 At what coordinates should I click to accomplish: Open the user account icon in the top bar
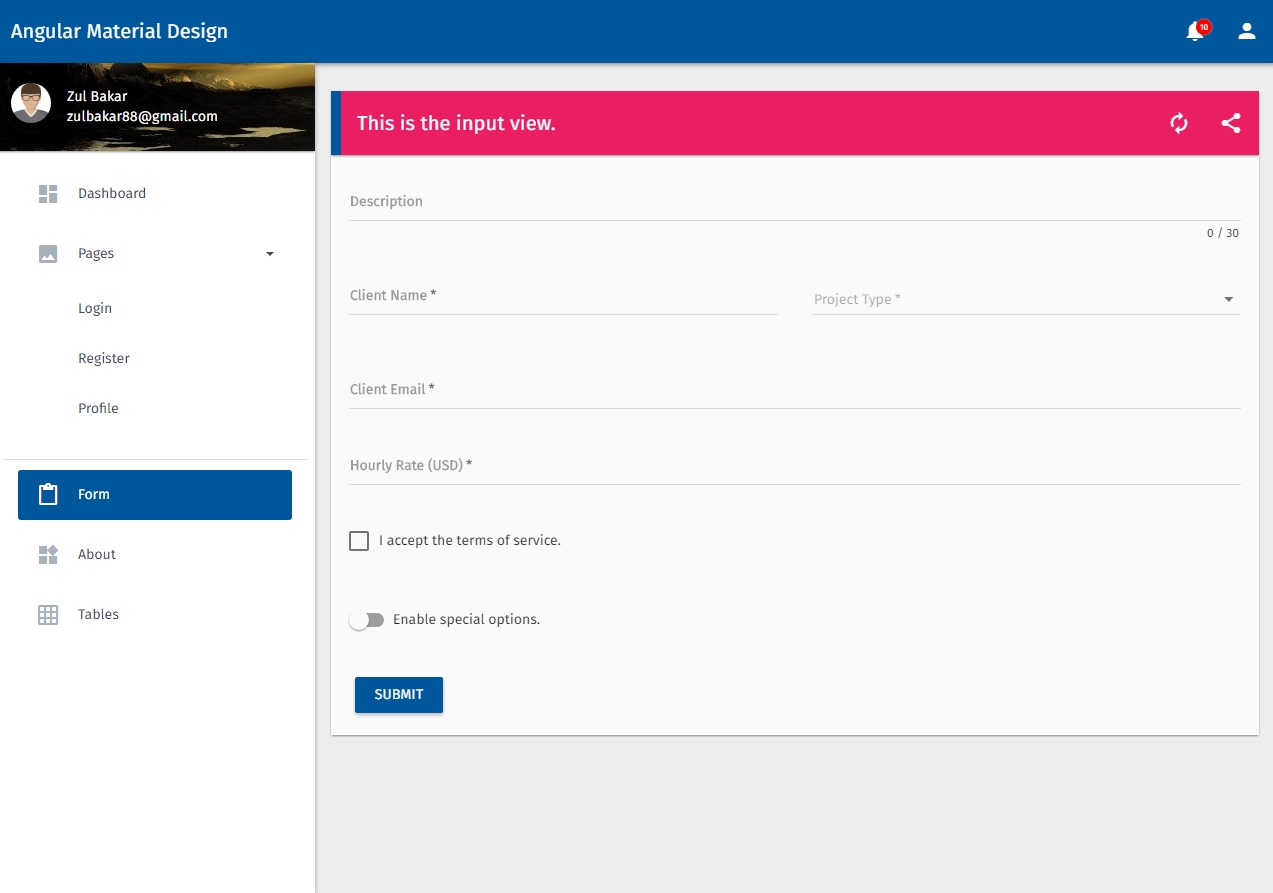coord(1246,30)
